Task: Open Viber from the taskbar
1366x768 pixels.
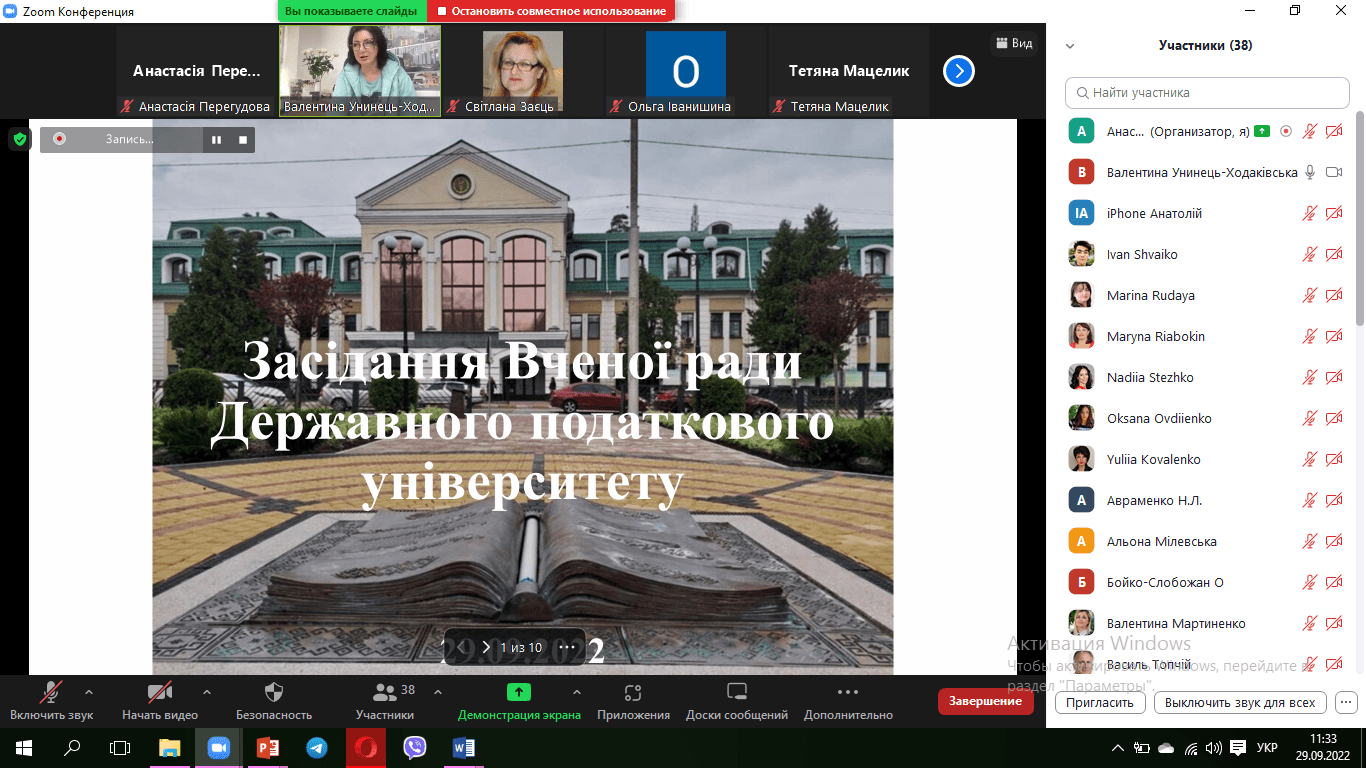Action: pos(415,747)
